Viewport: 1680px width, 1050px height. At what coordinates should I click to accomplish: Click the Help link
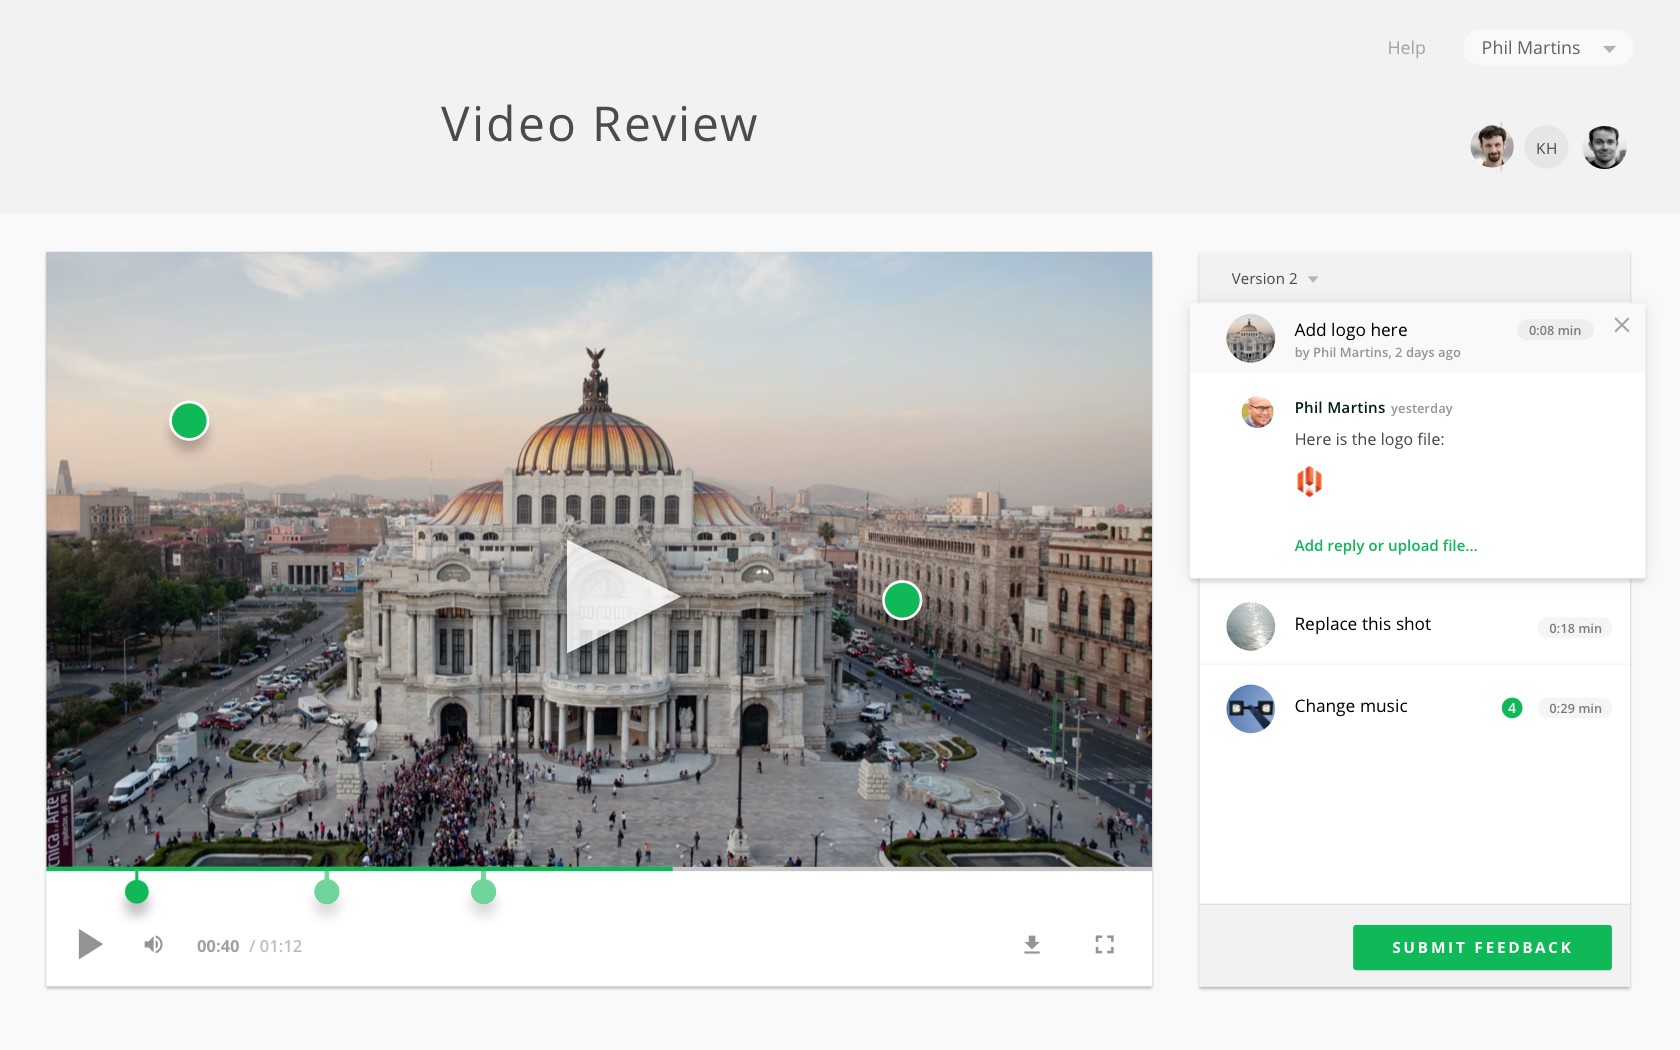(1406, 48)
